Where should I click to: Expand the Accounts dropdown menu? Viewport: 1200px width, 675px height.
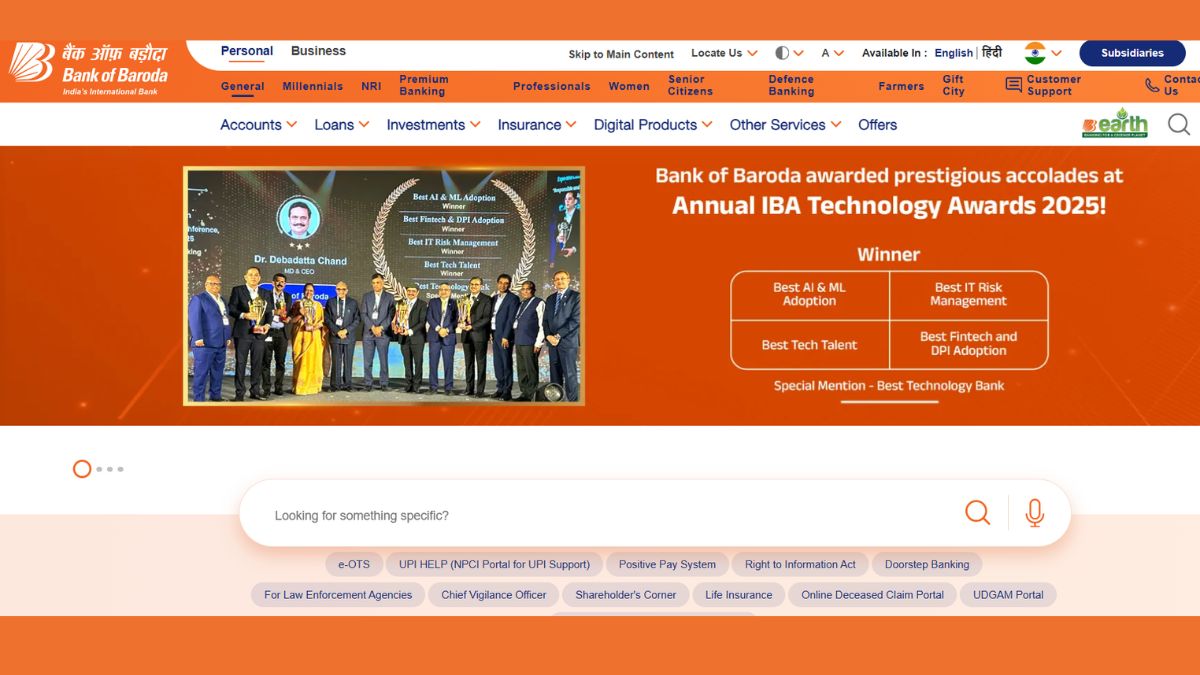click(258, 125)
